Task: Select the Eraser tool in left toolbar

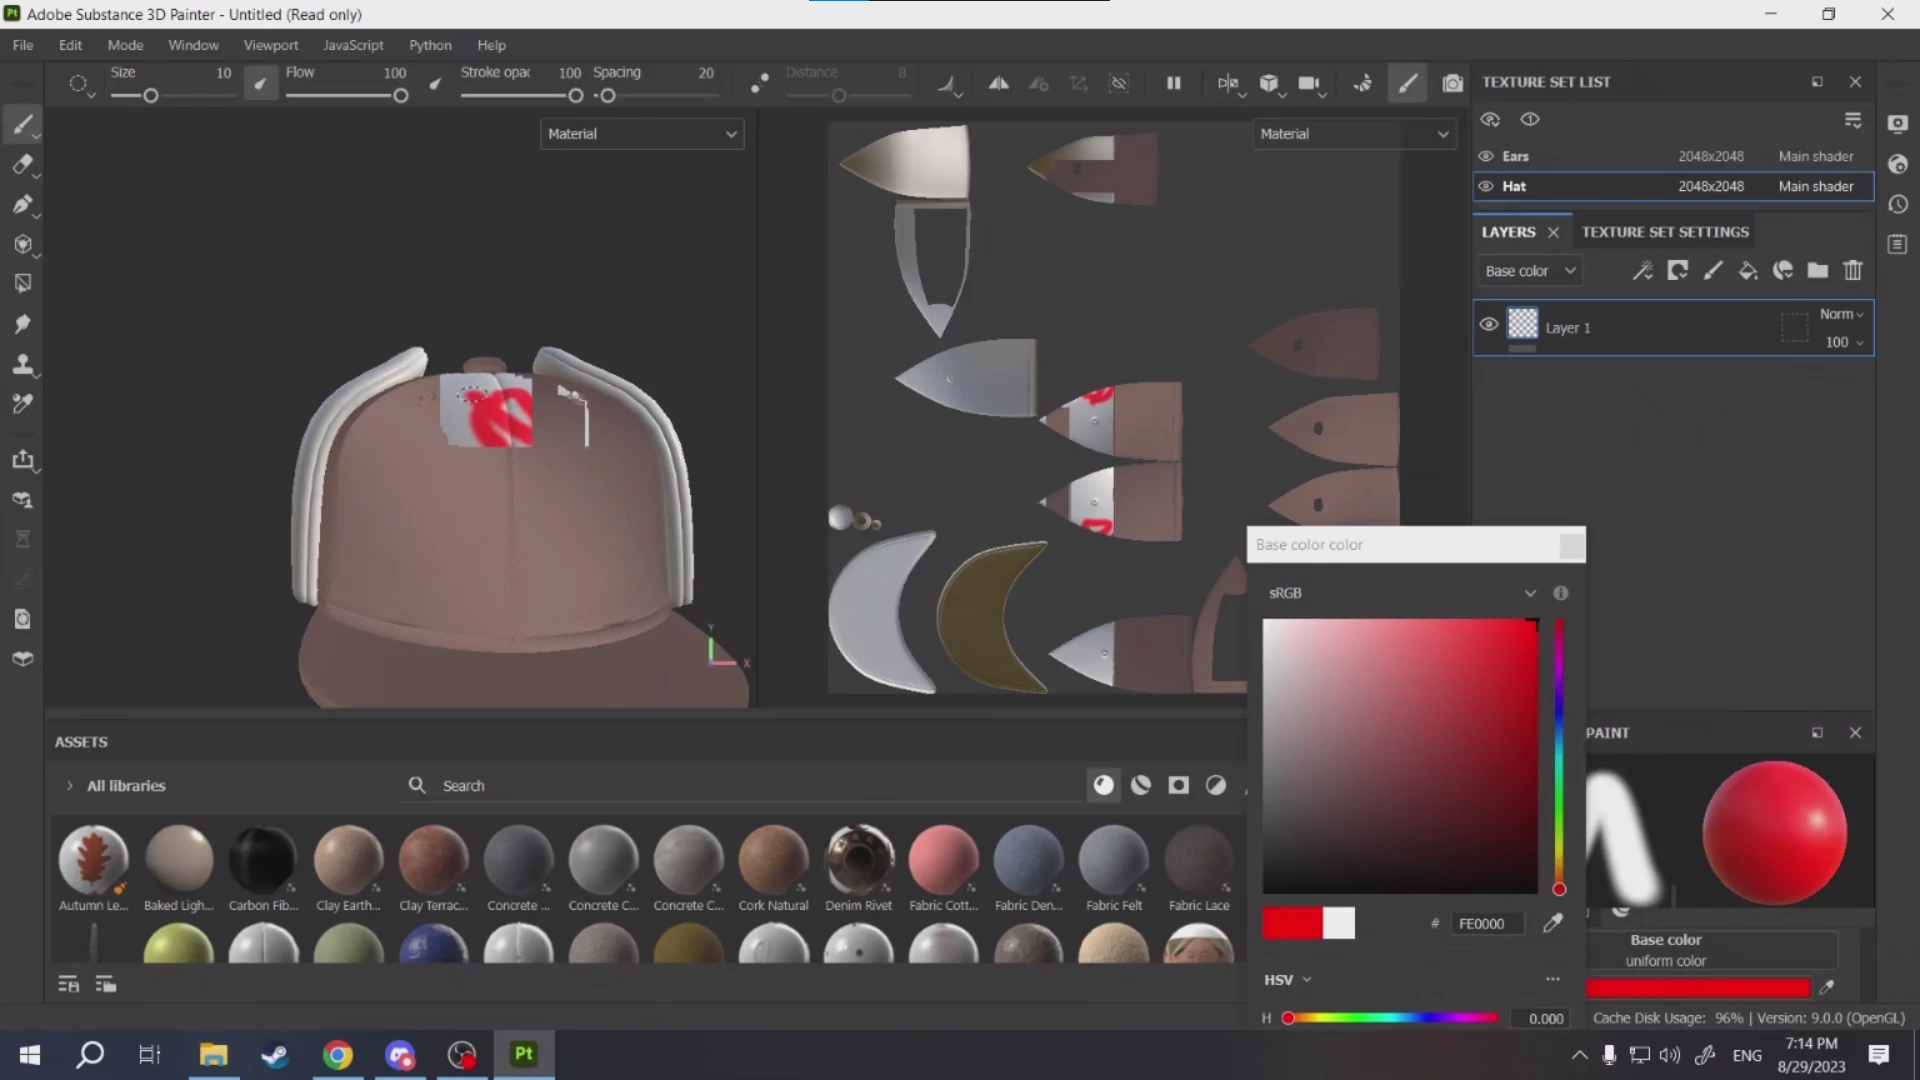Action: click(22, 165)
